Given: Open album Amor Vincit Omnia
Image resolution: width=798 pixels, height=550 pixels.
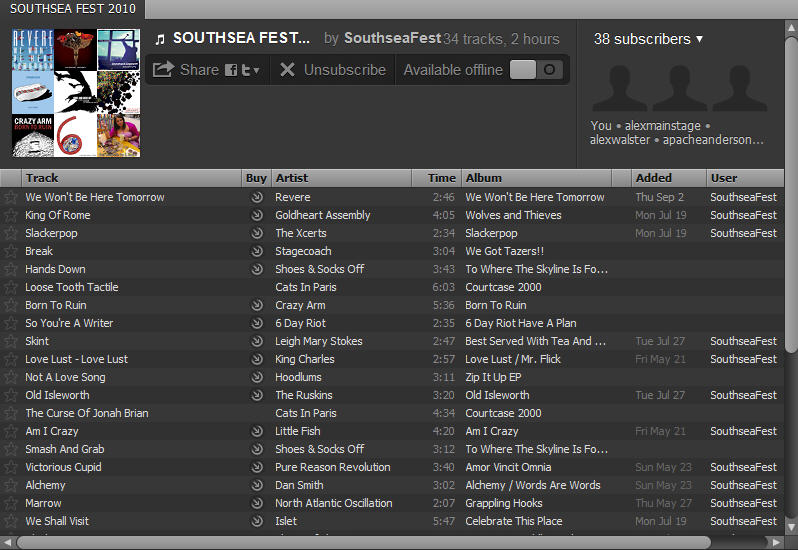Looking at the screenshot, I should [508, 467].
